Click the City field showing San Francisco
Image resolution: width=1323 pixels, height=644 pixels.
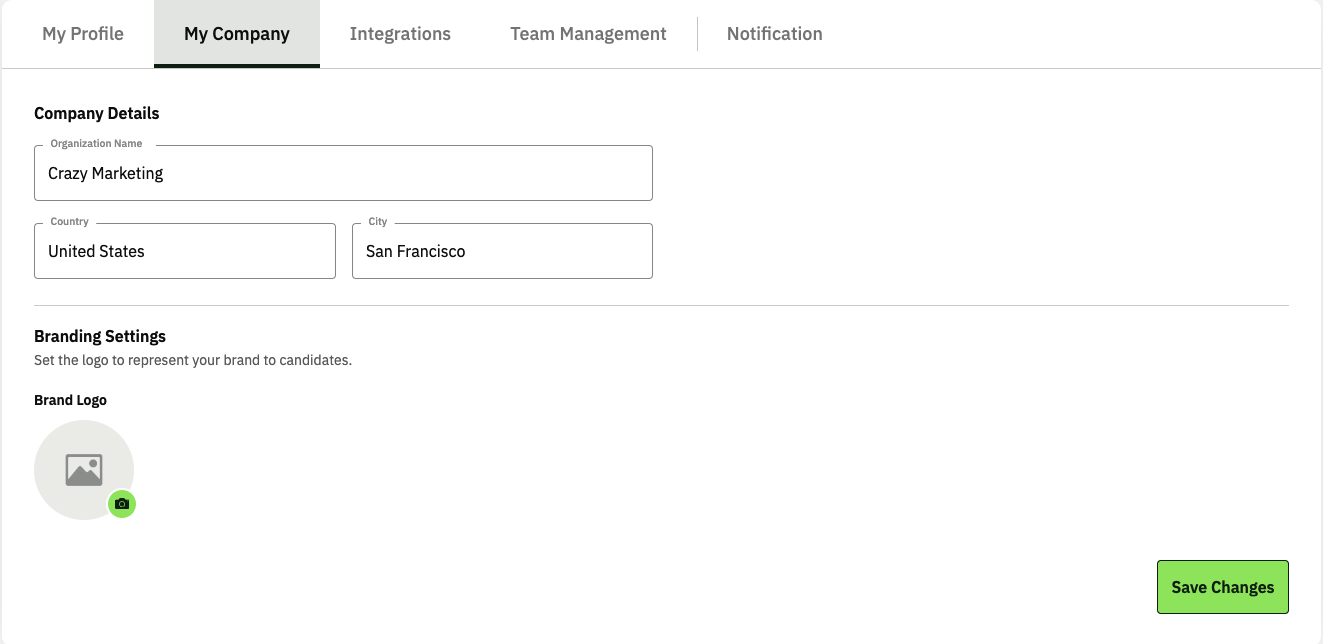[502, 252]
